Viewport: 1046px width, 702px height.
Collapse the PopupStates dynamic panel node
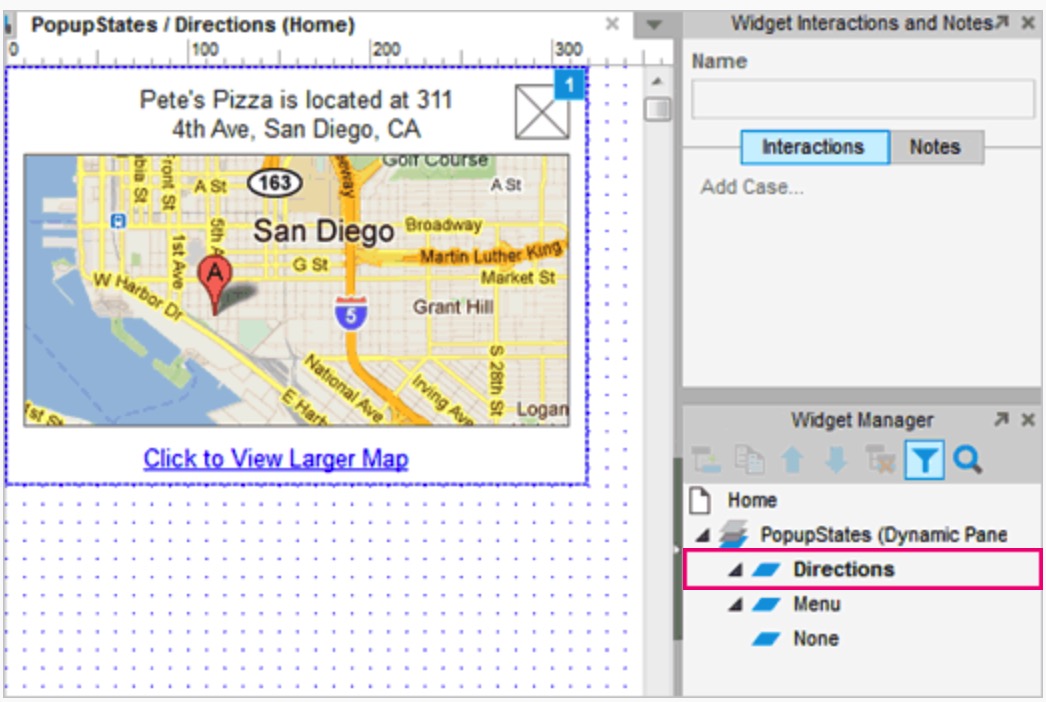click(x=701, y=535)
